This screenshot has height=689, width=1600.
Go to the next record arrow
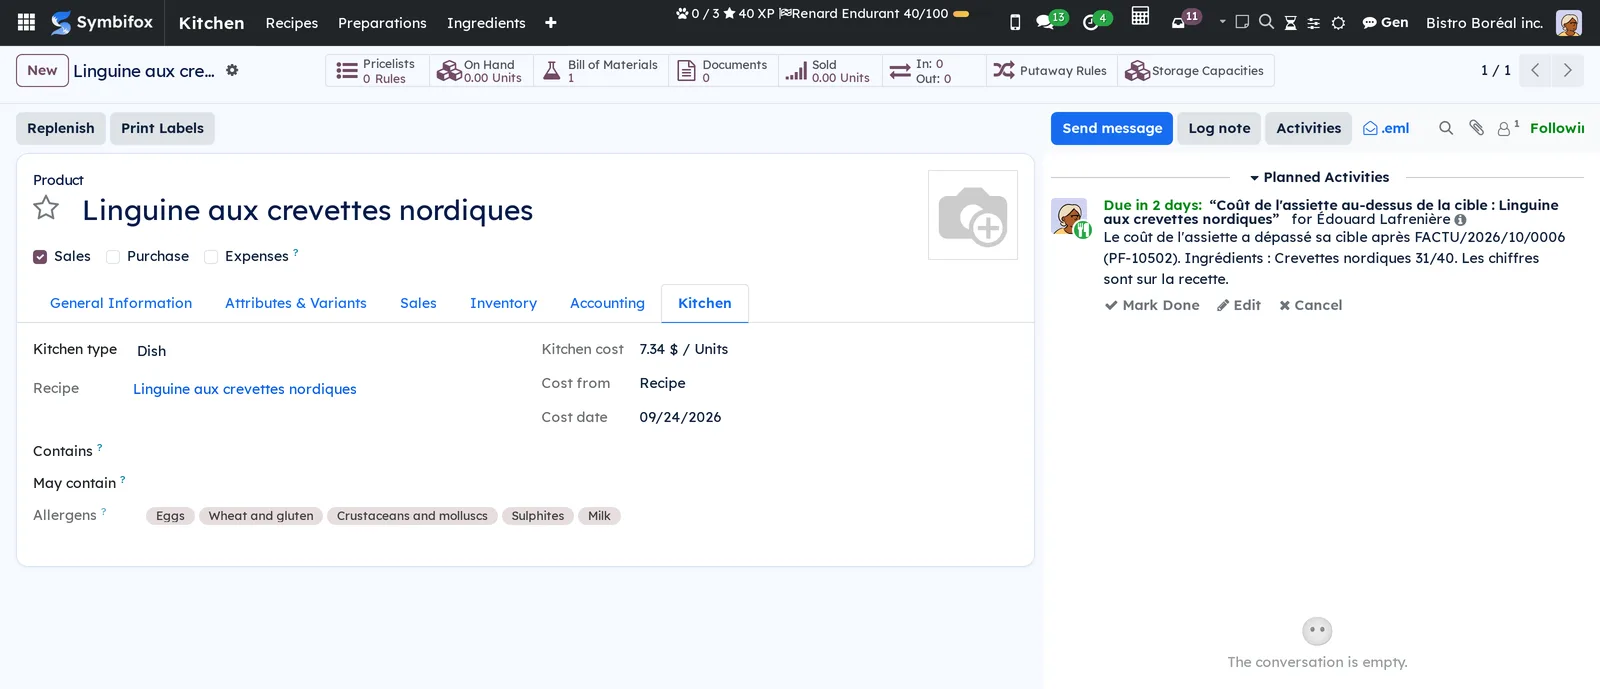tap(1567, 70)
